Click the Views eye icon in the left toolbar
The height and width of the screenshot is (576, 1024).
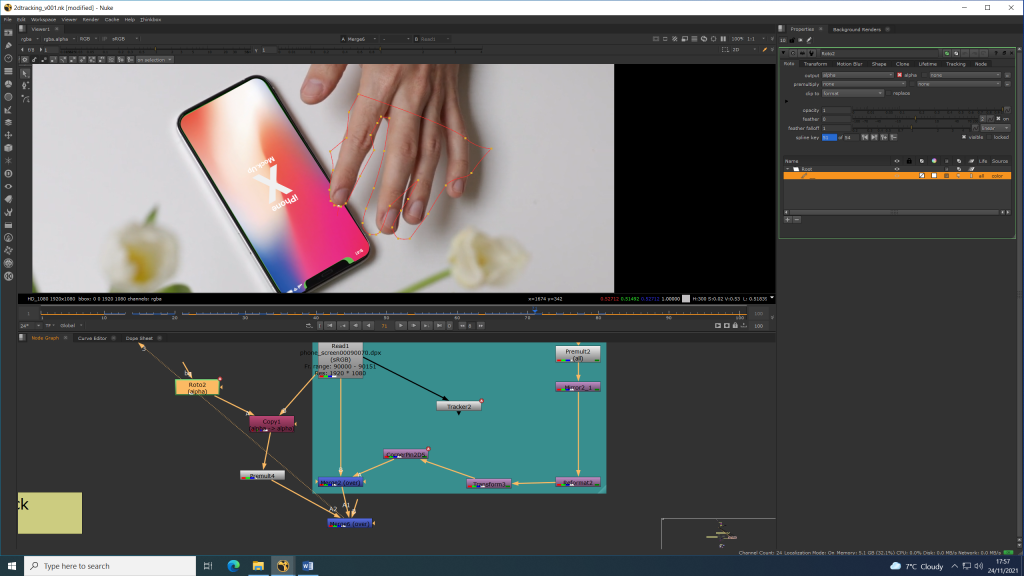point(8,186)
